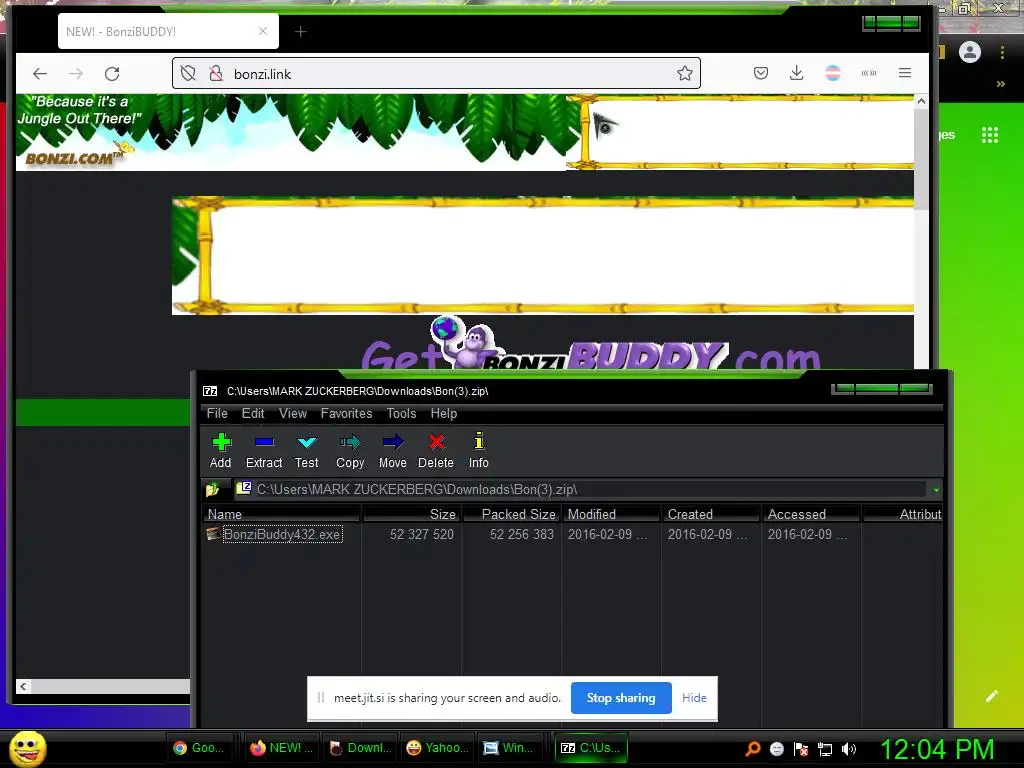Close the NEW! - BonziBUDDY! tab
This screenshot has width=1024, height=768.
click(x=263, y=31)
